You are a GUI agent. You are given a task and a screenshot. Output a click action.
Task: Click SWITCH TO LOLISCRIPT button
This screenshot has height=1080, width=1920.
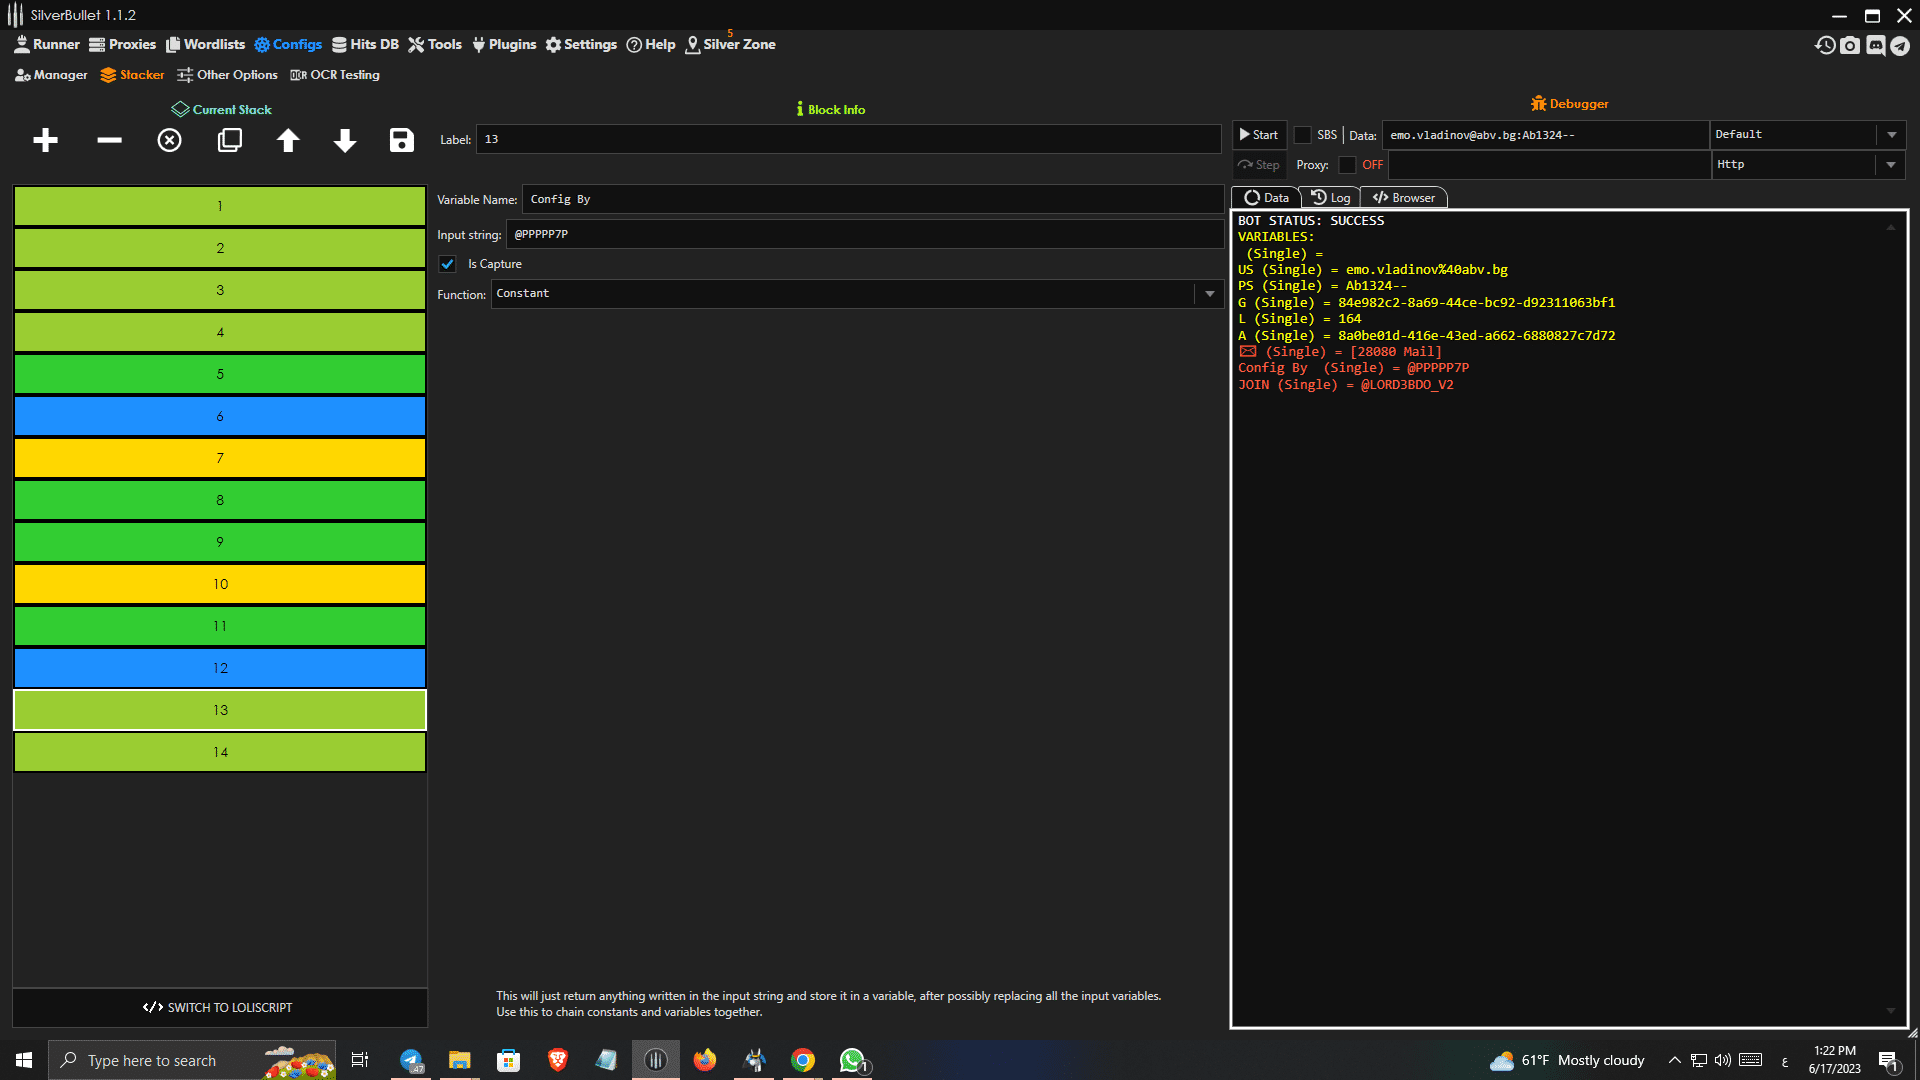[x=219, y=1008]
